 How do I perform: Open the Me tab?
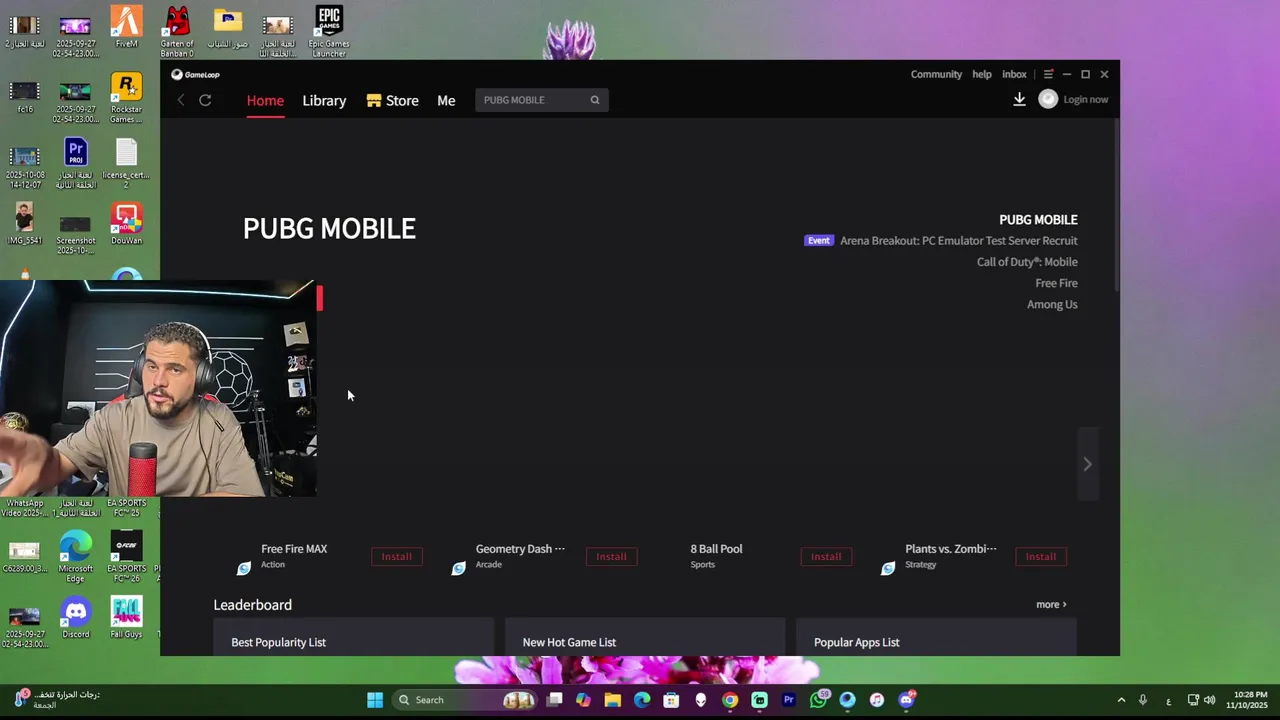(x=446, y=100)
